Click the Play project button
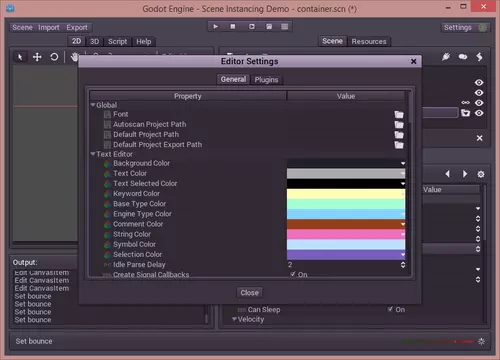The image size is (500, 360). pos(216,27)
